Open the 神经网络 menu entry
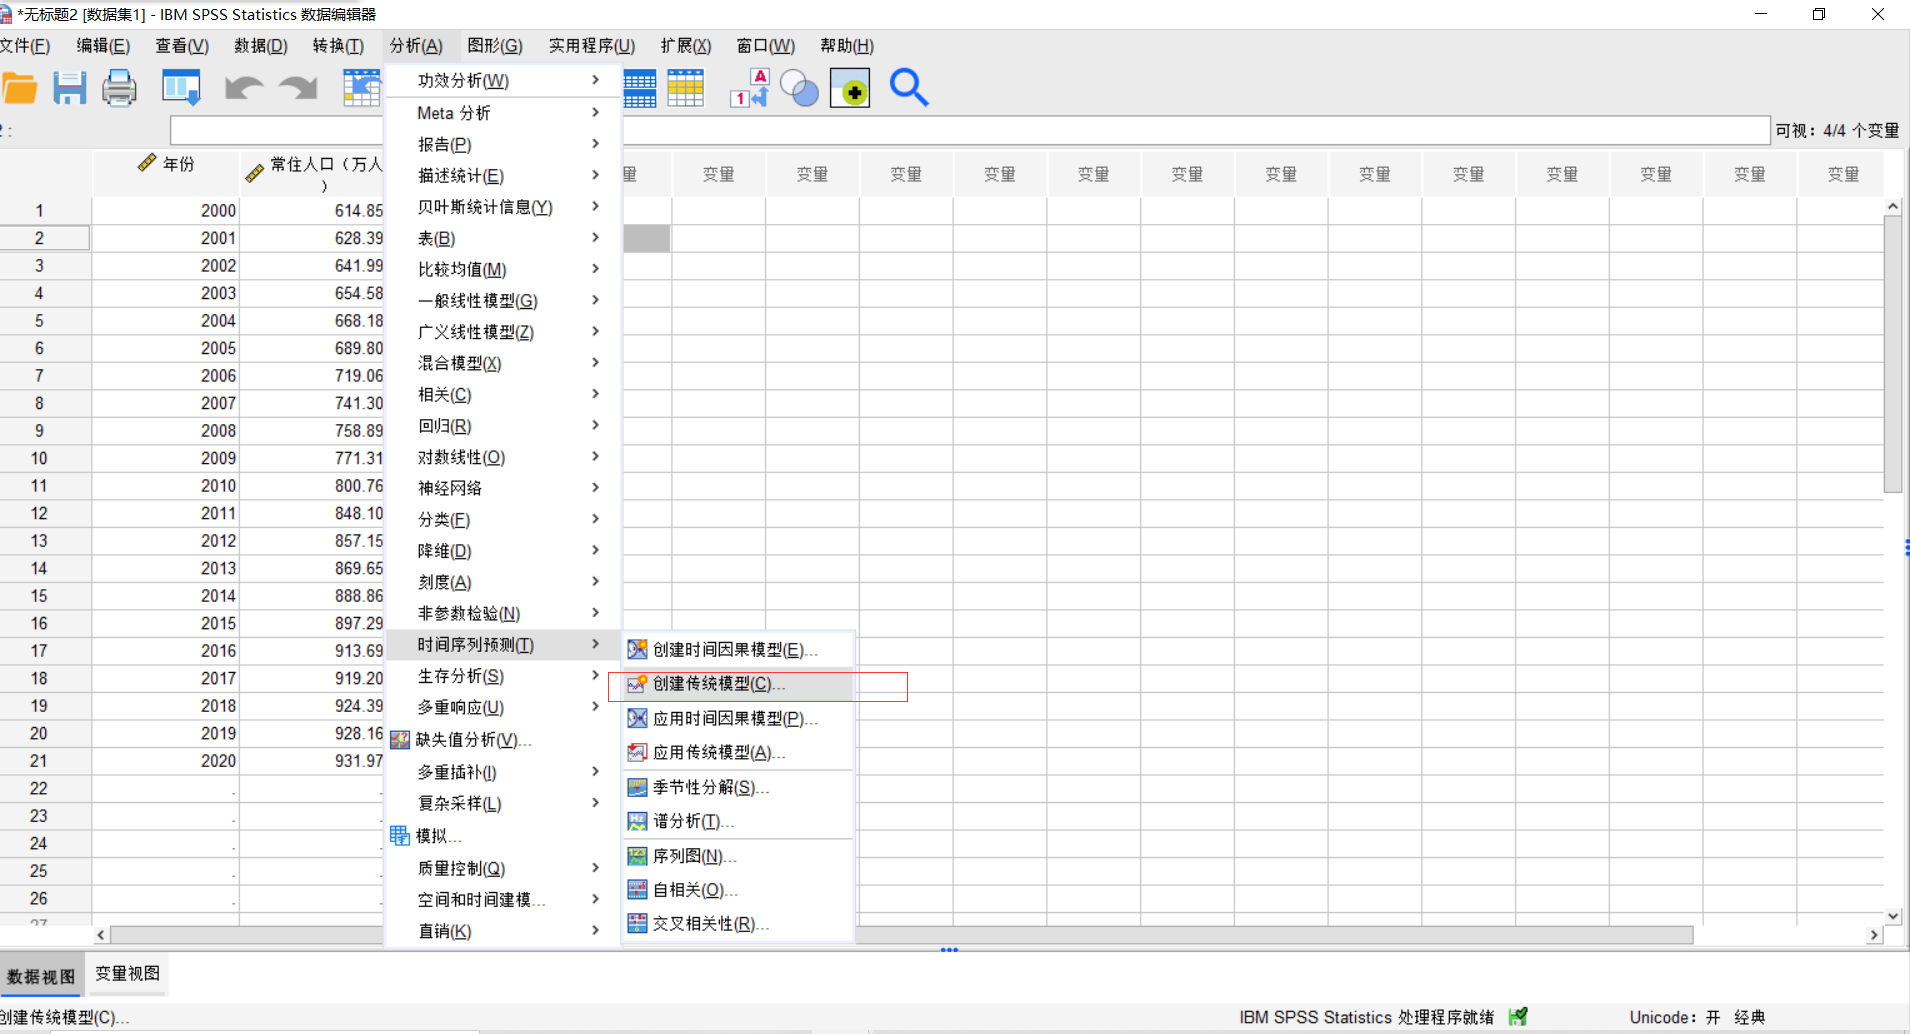Screen dimensions: 1910x1034 [502, 489]
